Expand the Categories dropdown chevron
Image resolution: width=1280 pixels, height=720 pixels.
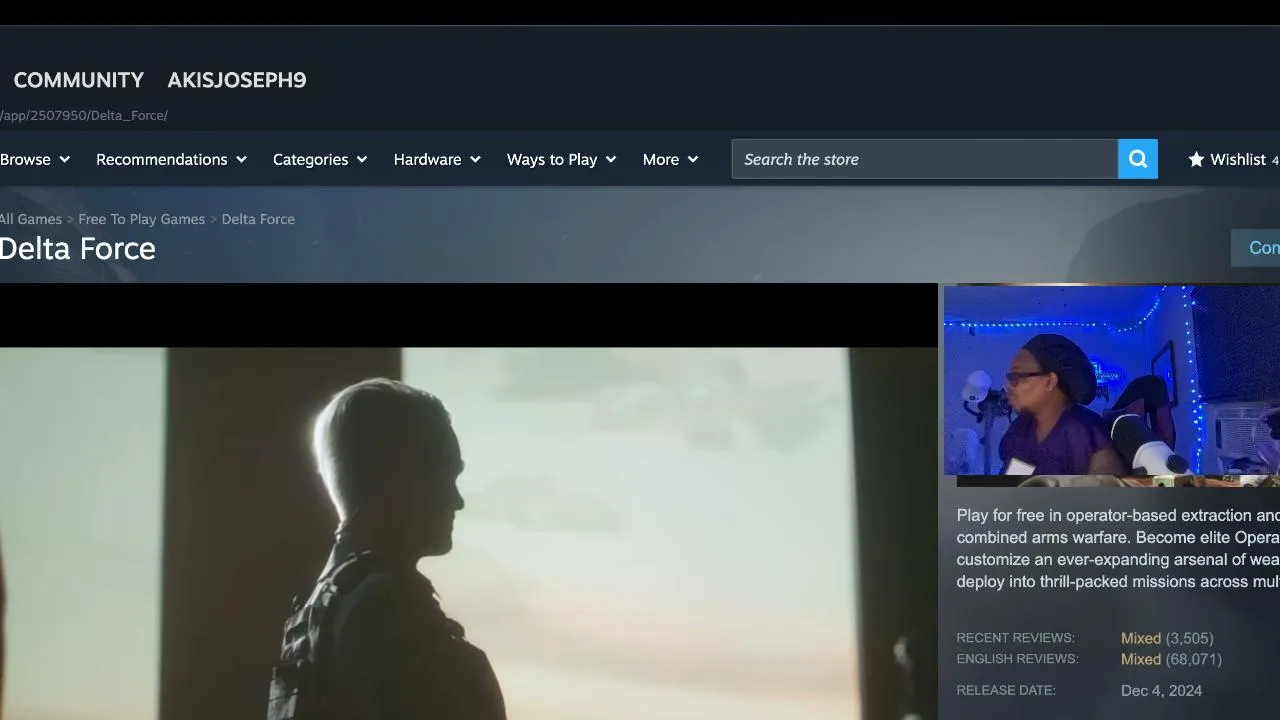[x=362, y=159]
